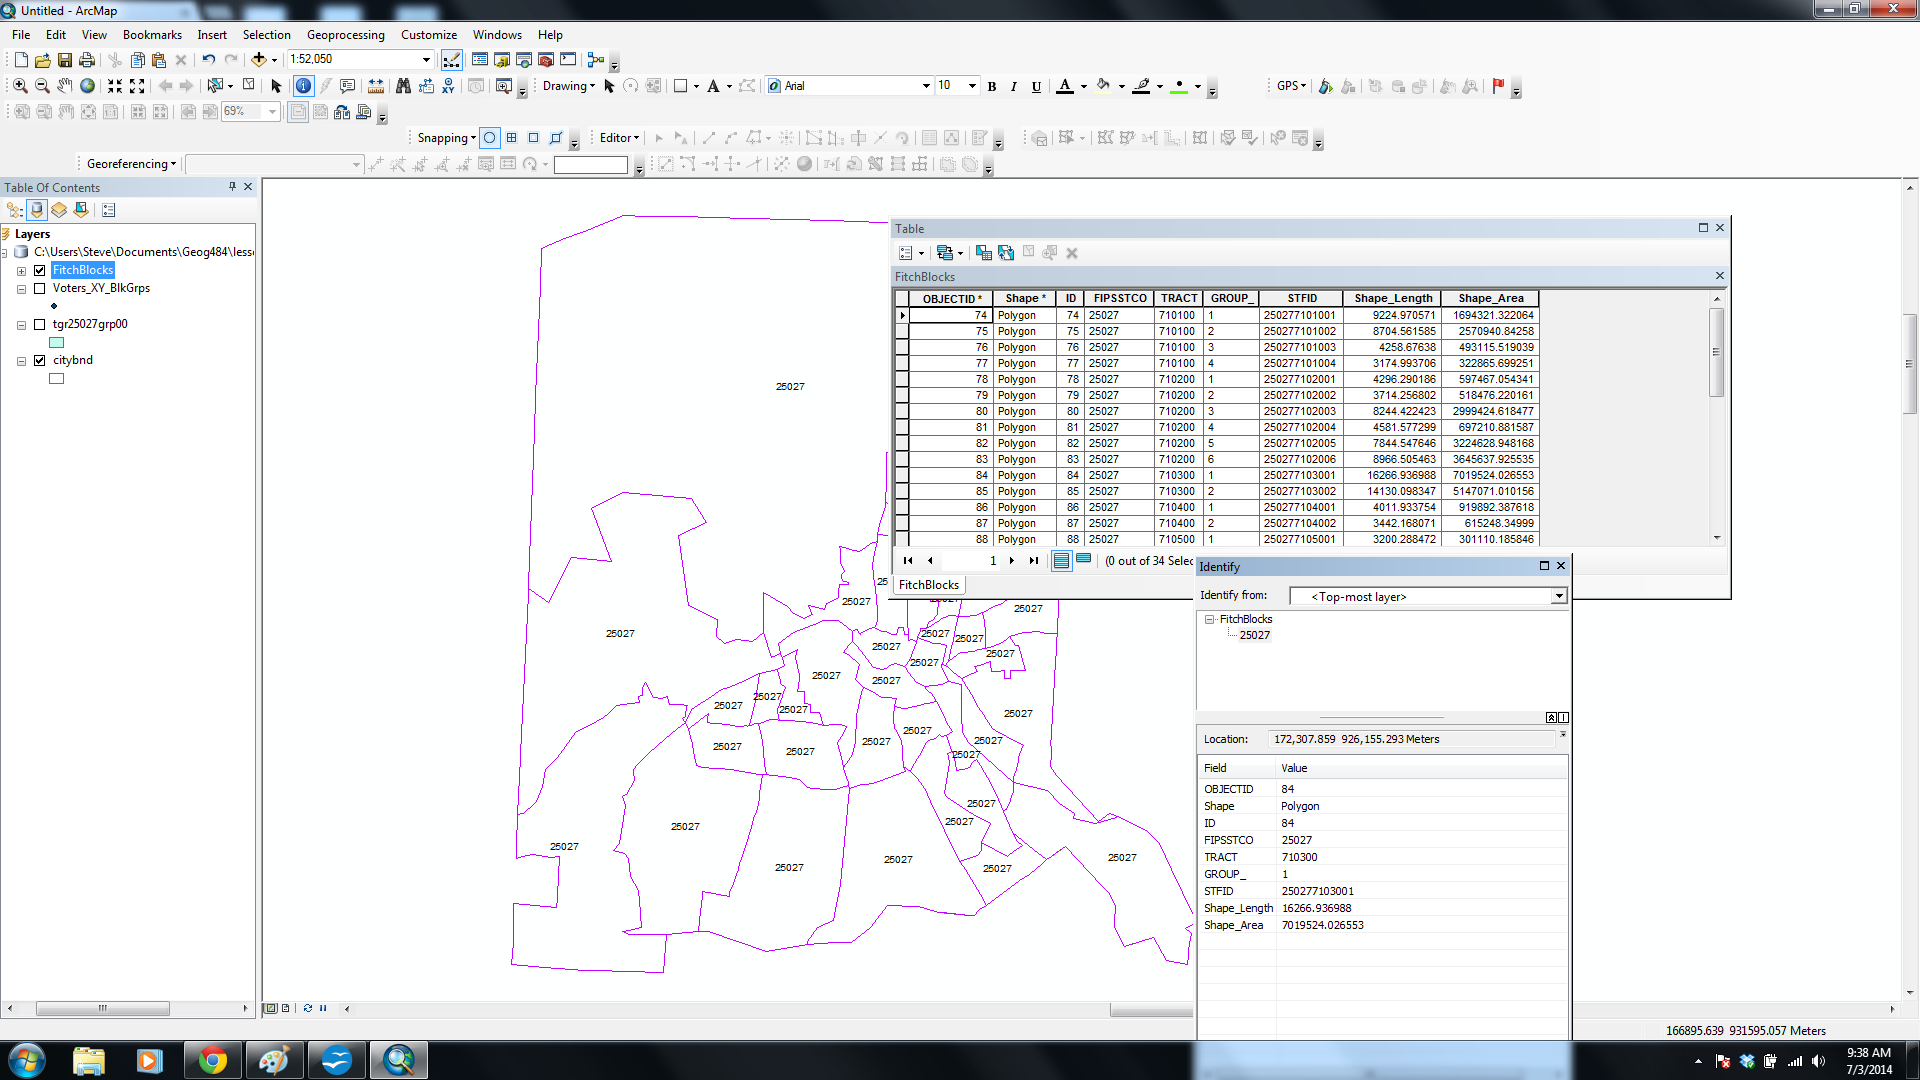Uncheck the citybnd layer checkbox
The height and width of the screenshot is (1080, 1920).
tap(40, 360)
